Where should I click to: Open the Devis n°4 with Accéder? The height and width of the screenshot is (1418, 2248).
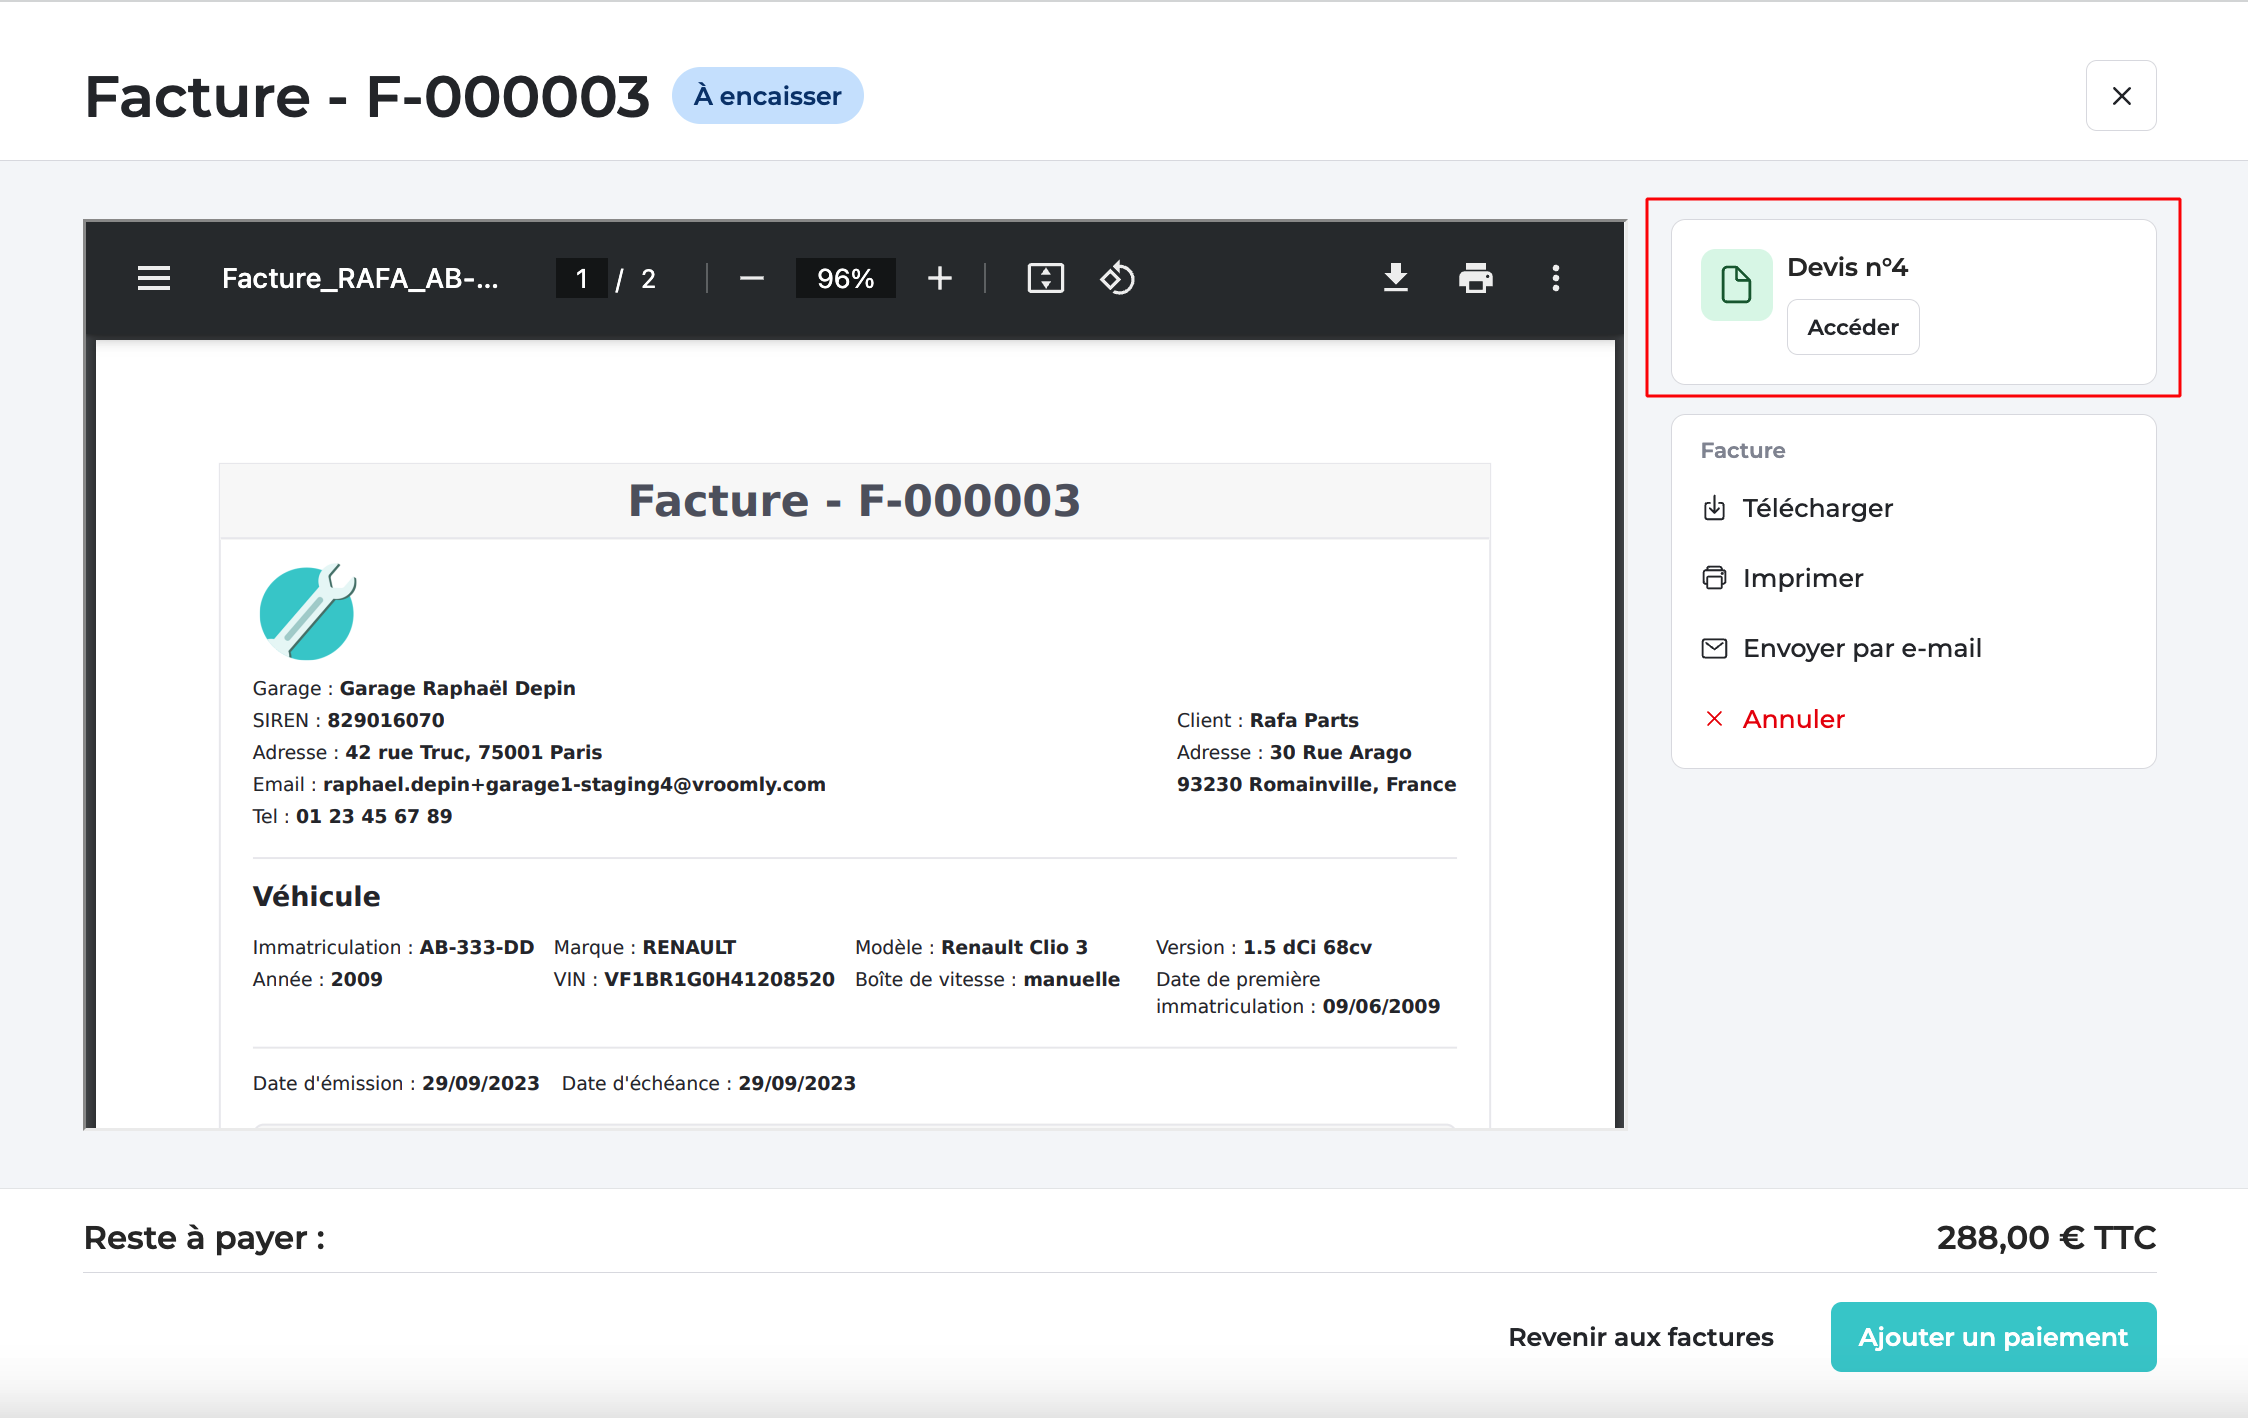(1853, 327)
